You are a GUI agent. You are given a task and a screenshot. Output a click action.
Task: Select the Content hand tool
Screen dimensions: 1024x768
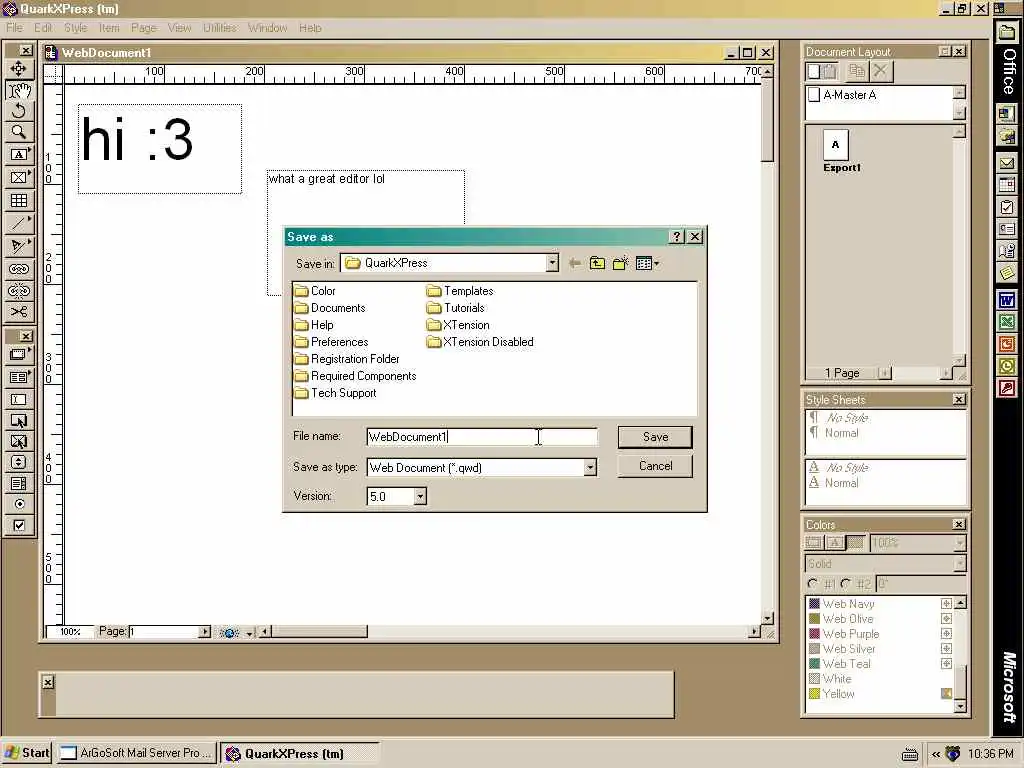pos(18,90)
